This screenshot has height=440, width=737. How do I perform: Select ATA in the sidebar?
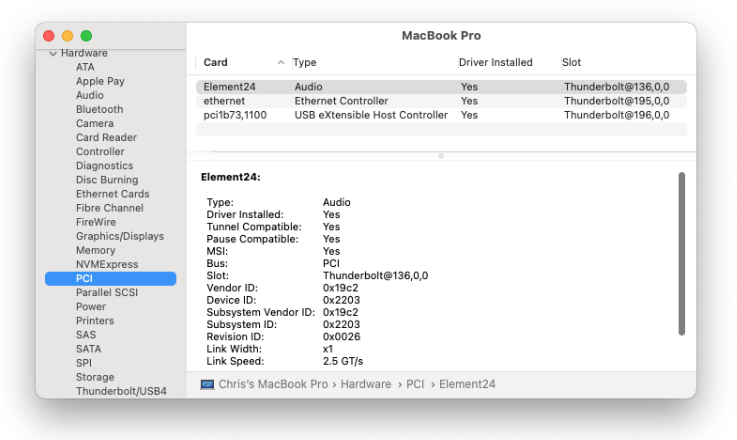pos(85,67)
